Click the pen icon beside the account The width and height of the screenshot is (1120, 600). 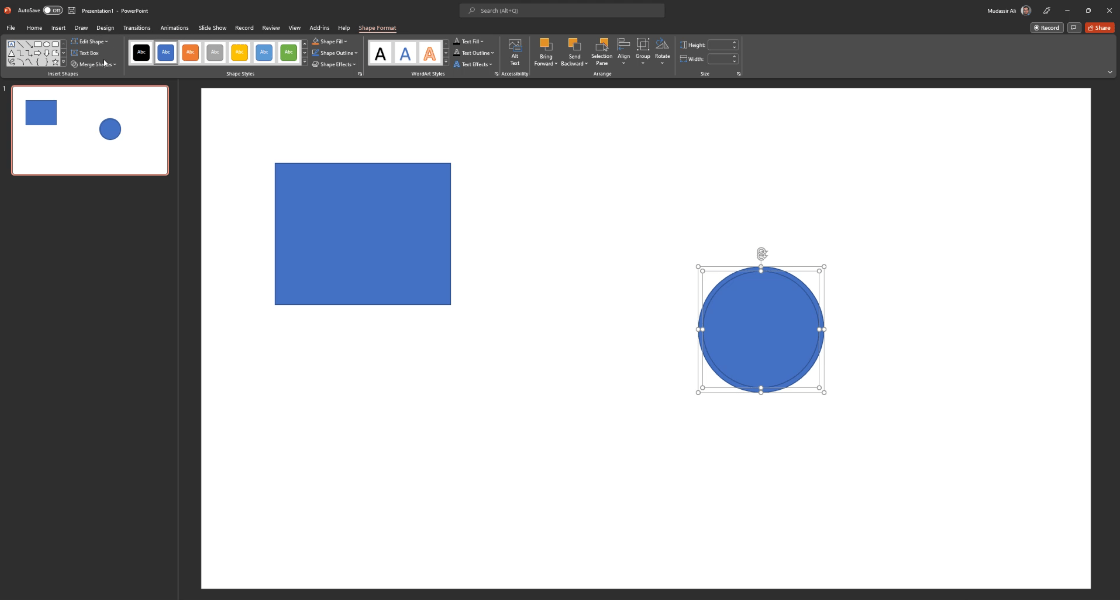click(1046, 11)
